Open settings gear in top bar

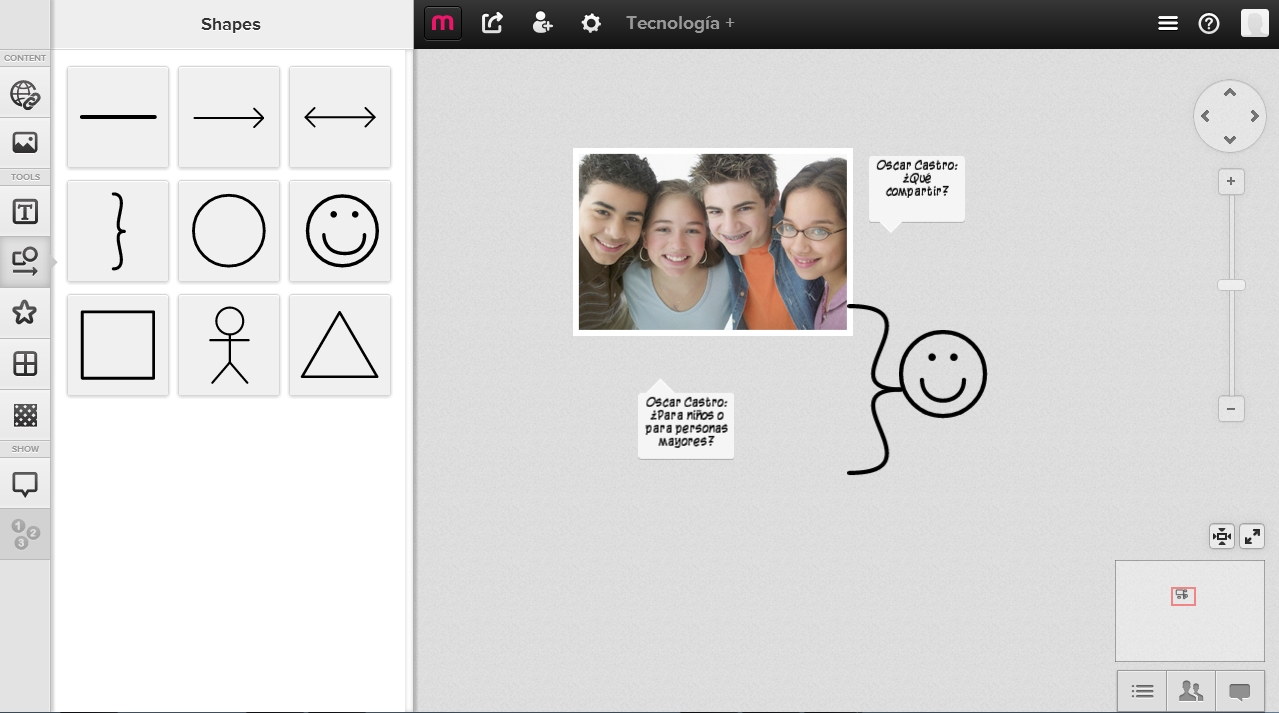click(591, 23)
